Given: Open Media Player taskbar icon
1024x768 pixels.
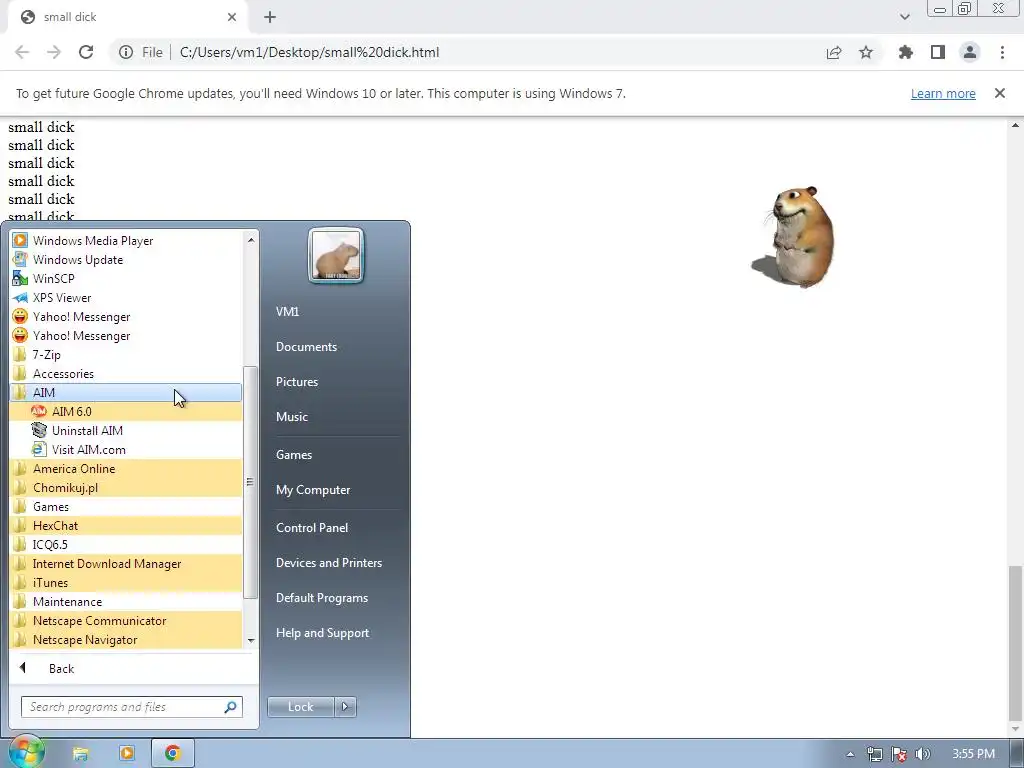Looking at the screenshot, I should pos(127,754).
